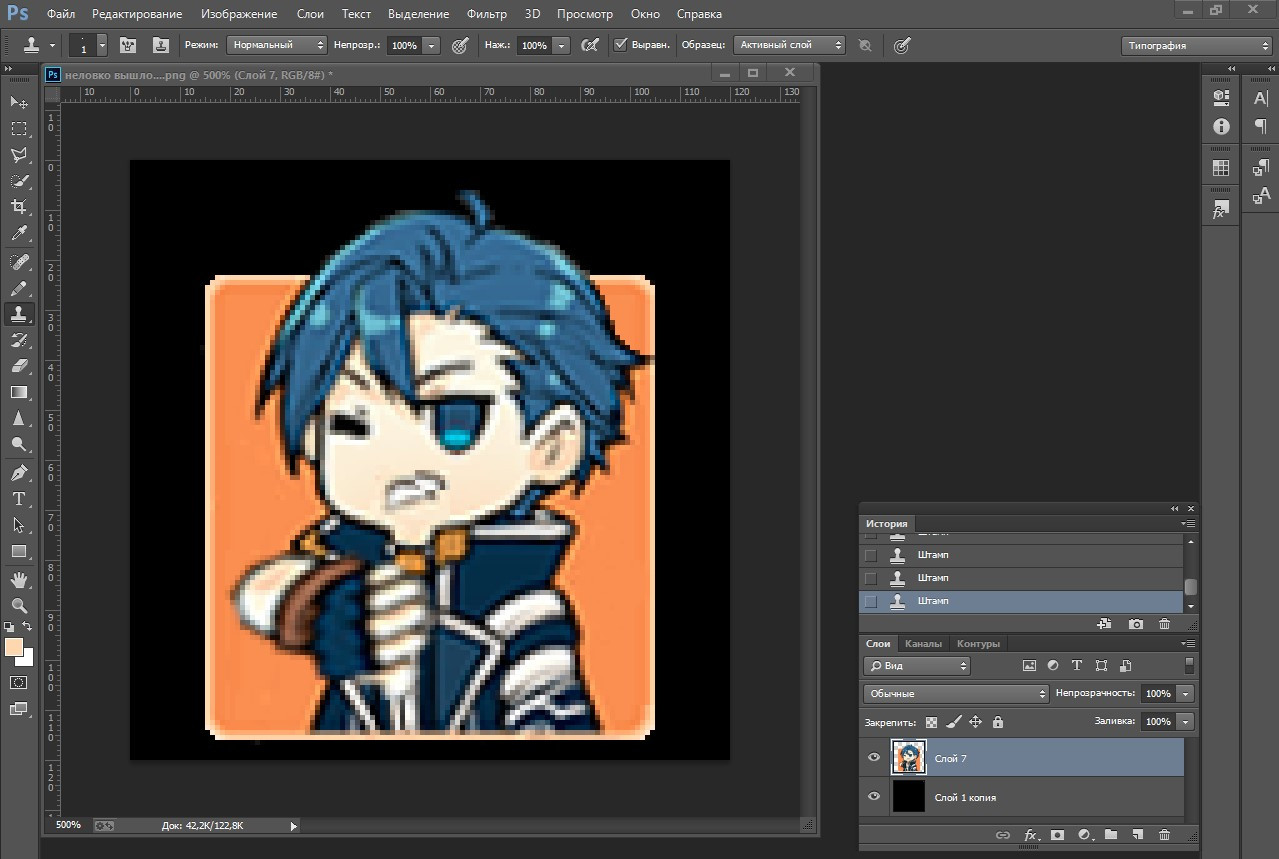The width and height of the screenshot is (1279, 859).
Task: Click the foreground color swatch
Action: 14,648
